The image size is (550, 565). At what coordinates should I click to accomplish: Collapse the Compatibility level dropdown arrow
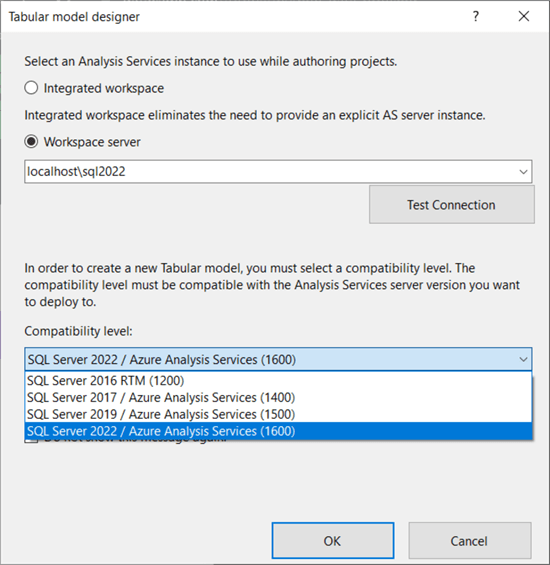pos(523,359)
